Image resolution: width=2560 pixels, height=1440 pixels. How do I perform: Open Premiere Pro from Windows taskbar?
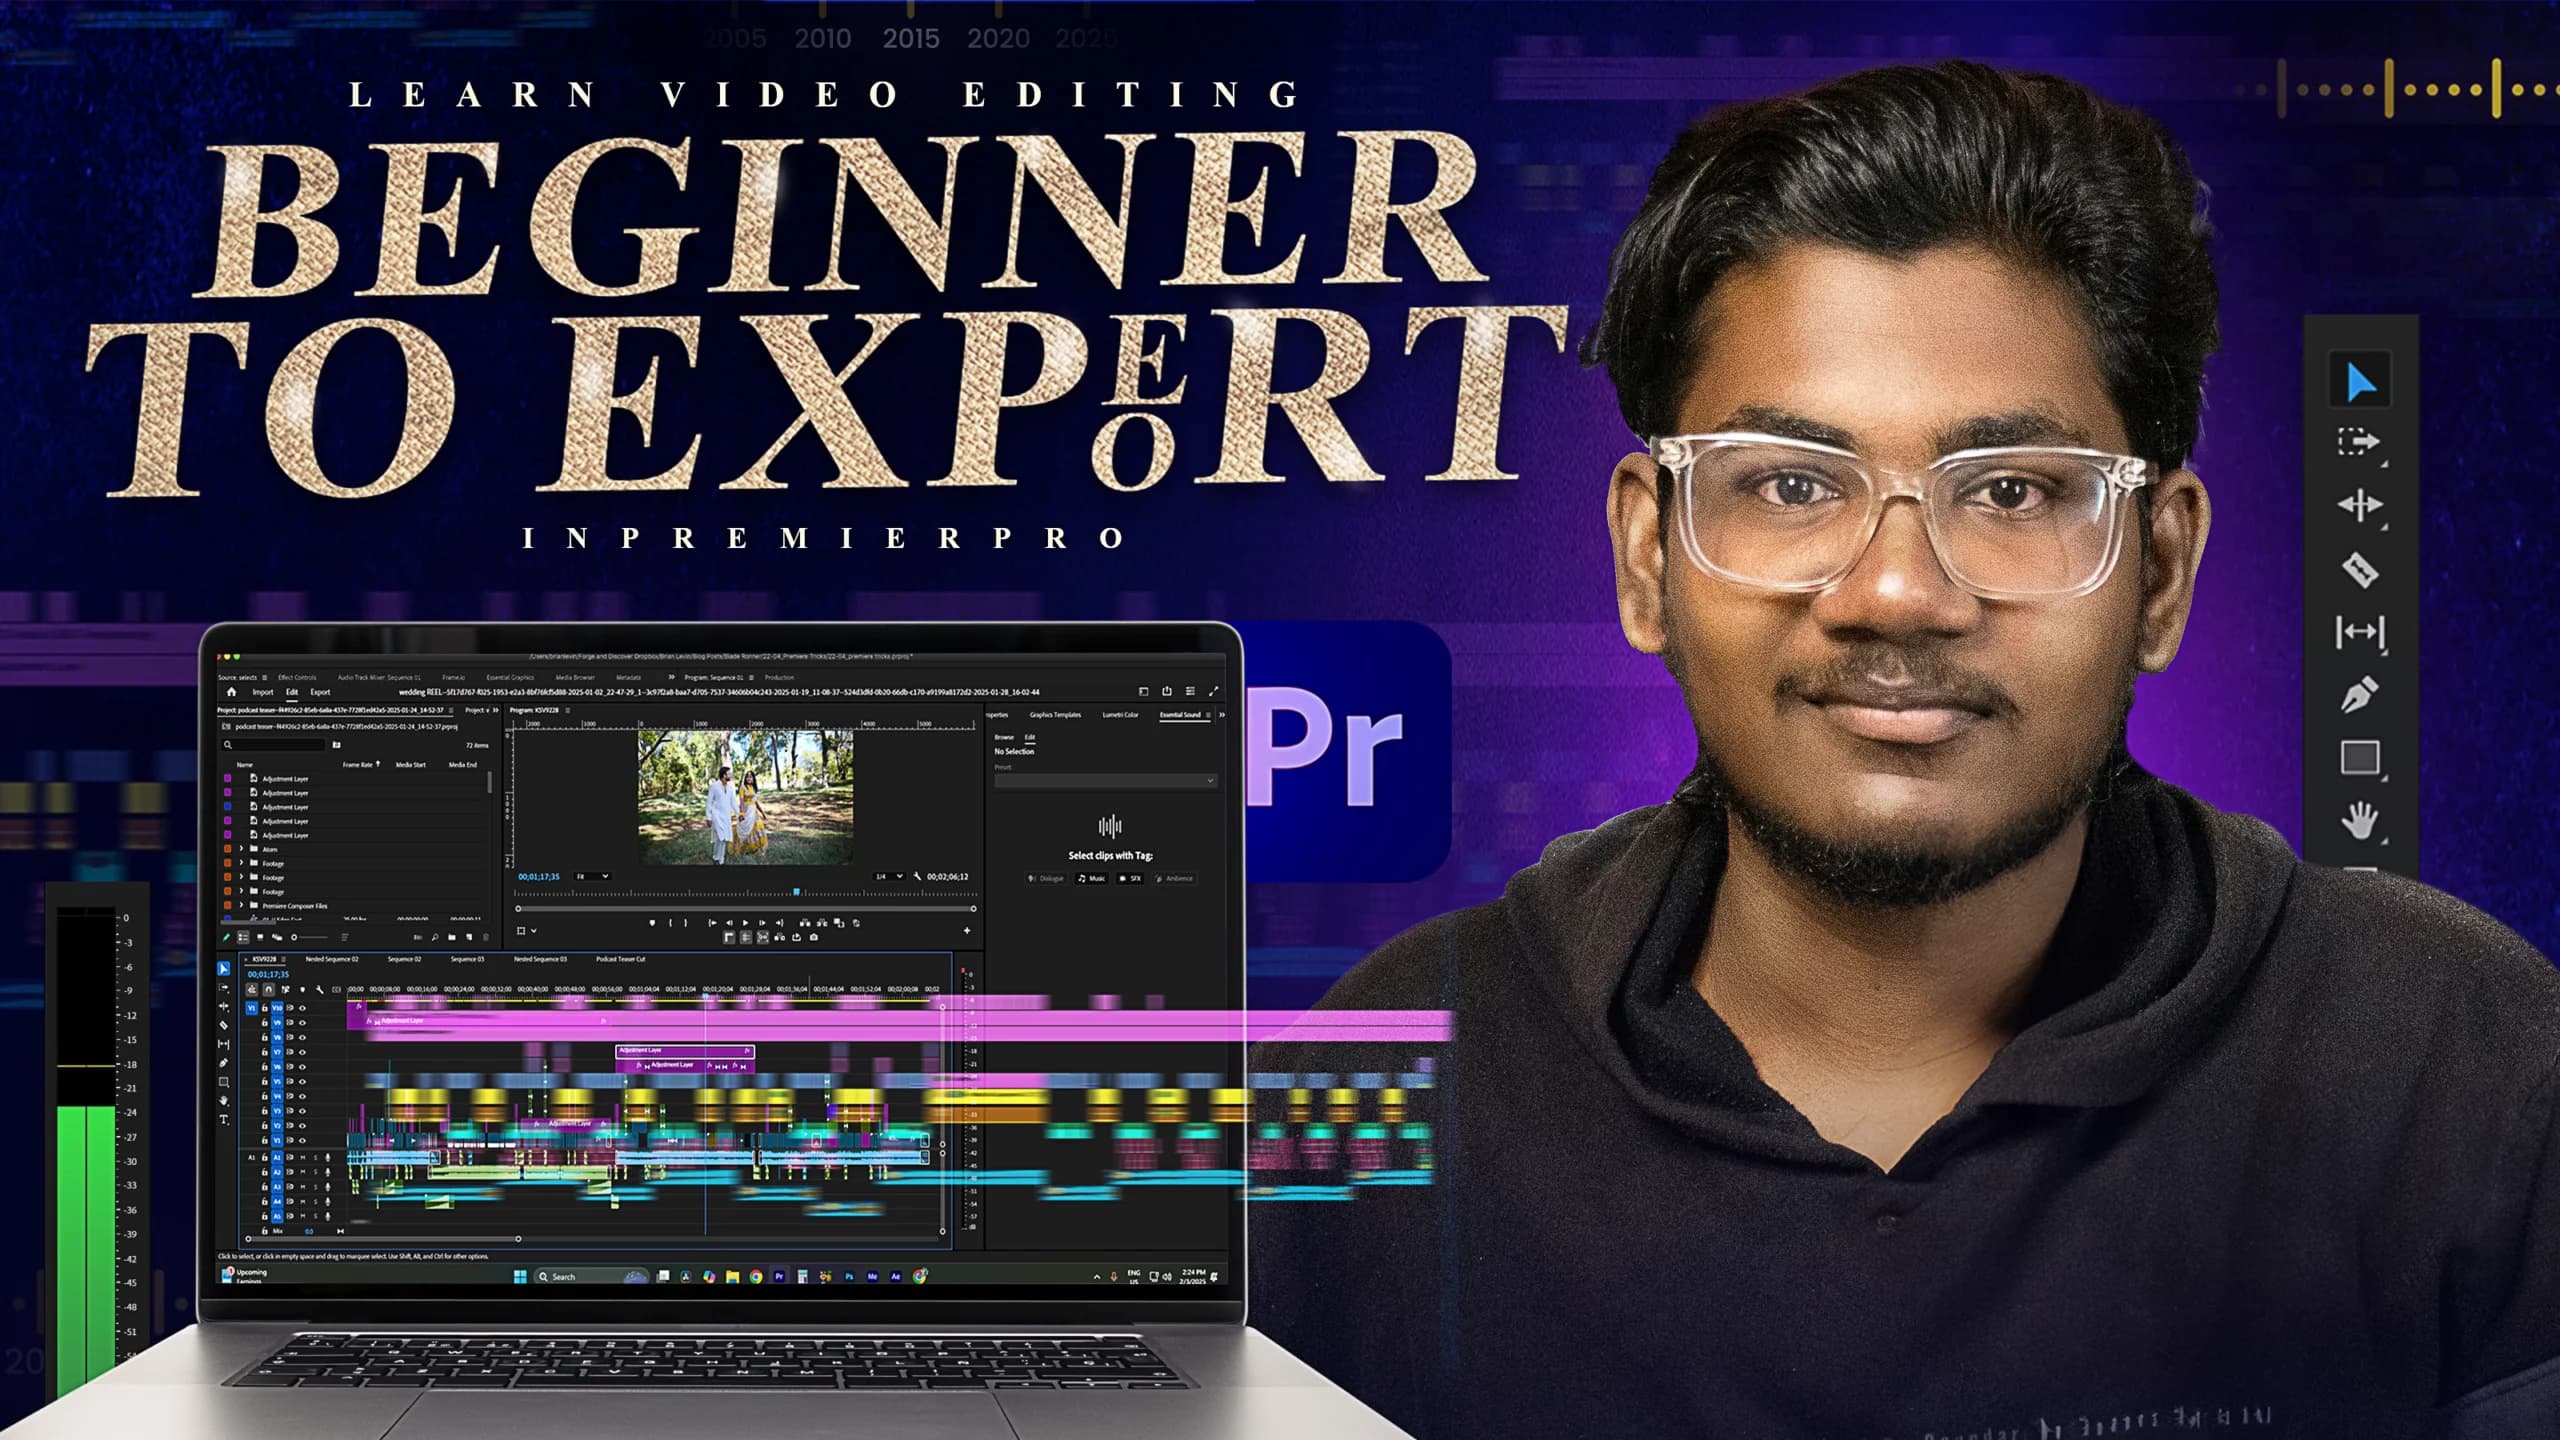(x=779, y=1277)
